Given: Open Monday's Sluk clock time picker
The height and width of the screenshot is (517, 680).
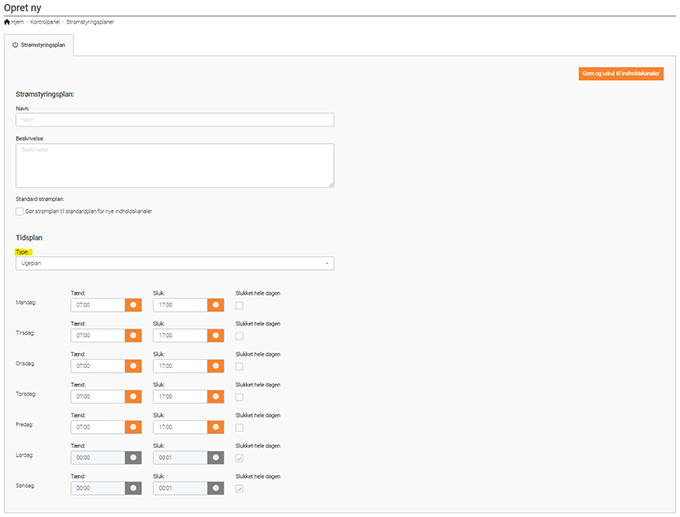Looking at the screenshot, I should click(214, 304).
